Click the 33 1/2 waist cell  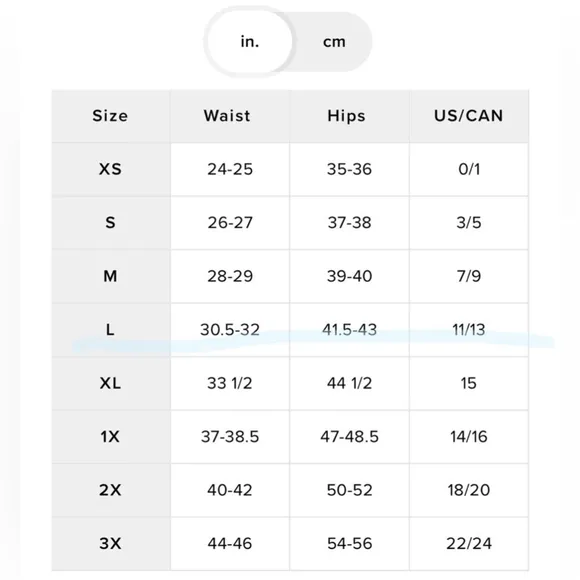(x=230, y=383)
